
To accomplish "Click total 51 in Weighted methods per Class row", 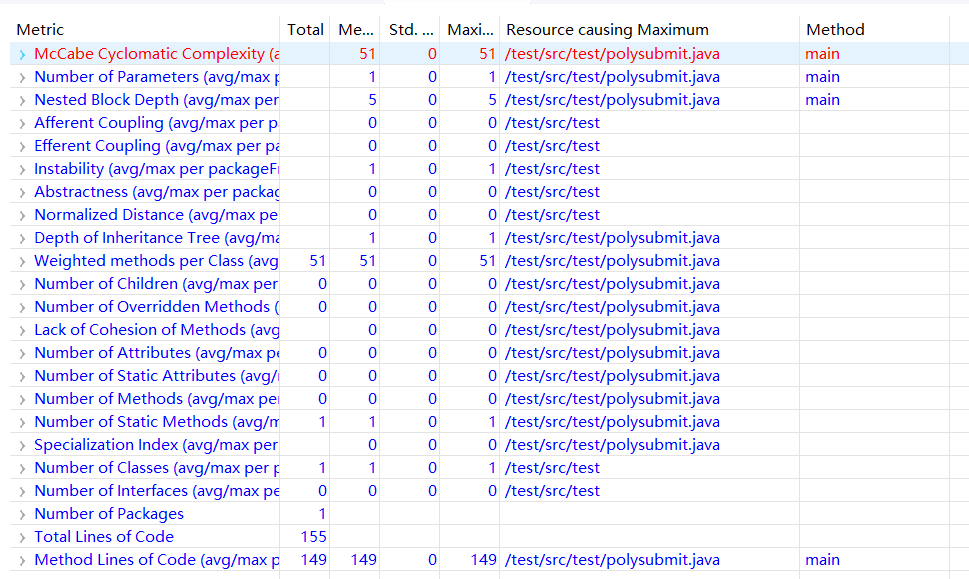I will click(317, 261).
